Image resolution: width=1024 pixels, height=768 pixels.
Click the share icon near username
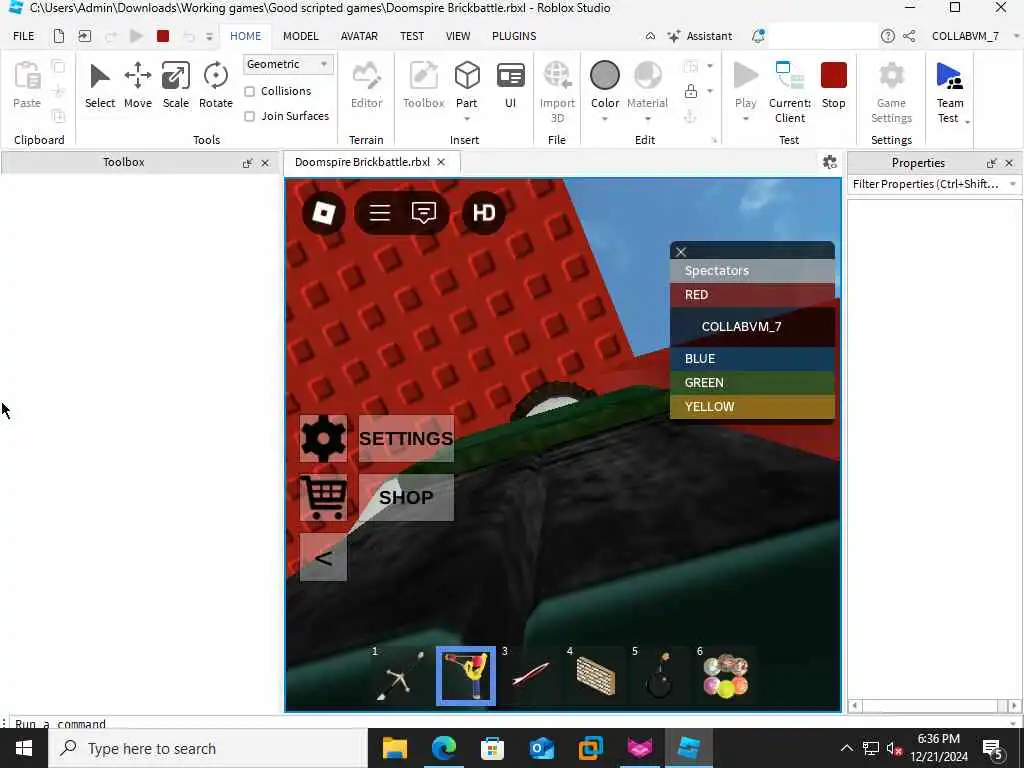point(909,36)
